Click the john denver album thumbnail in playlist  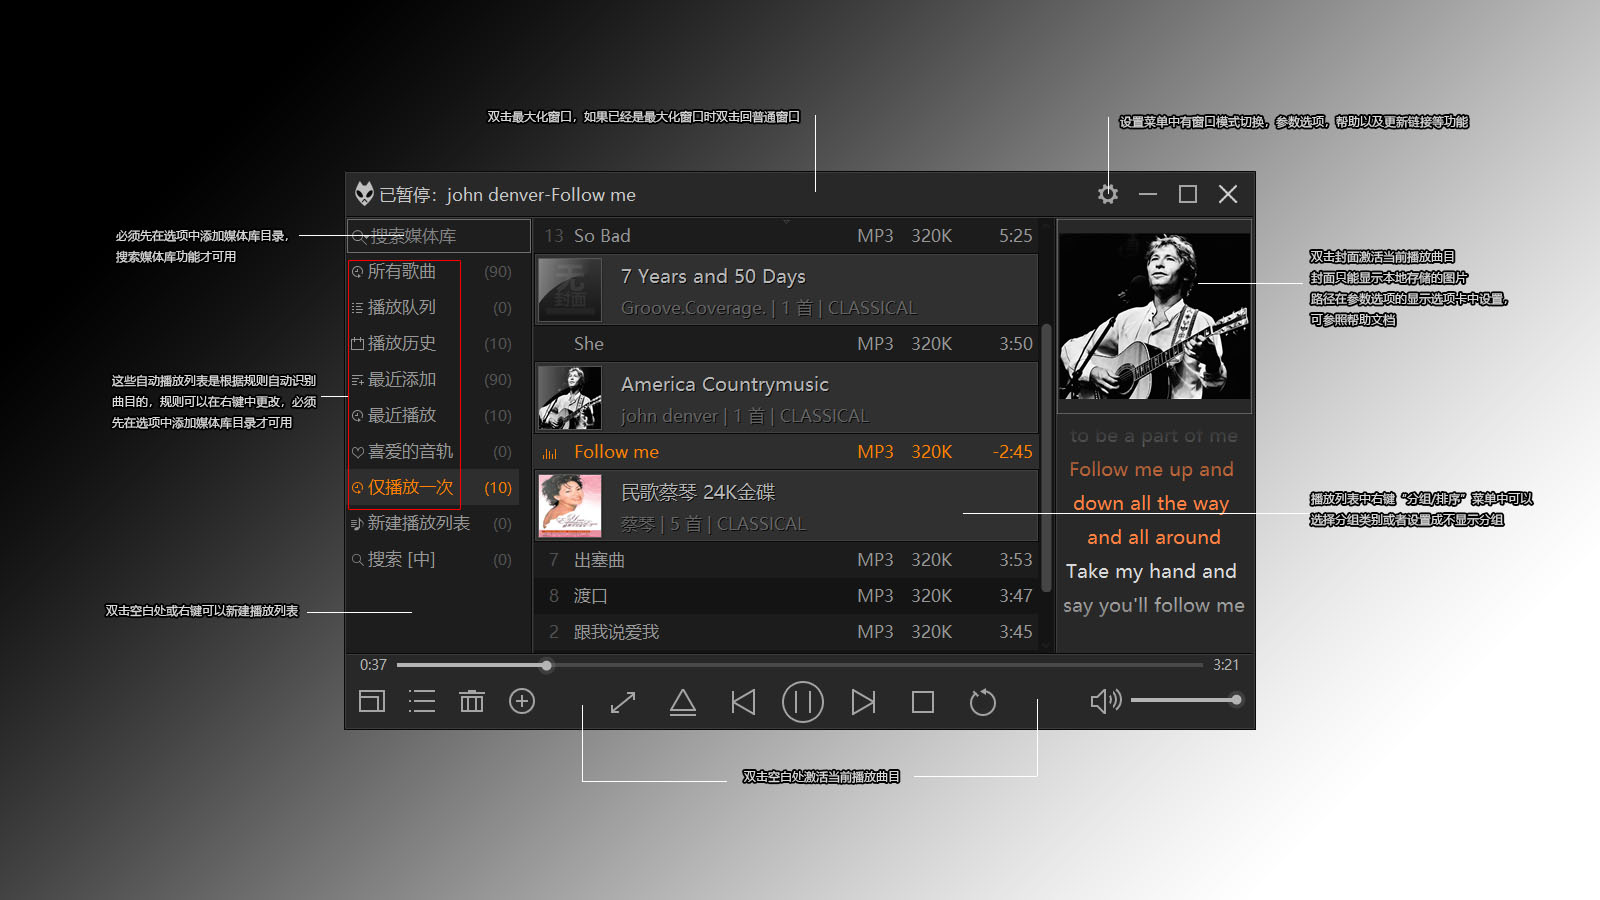[570, 398]
